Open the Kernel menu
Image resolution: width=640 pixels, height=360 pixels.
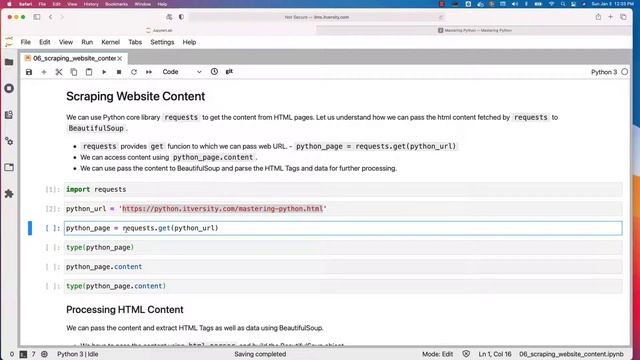tap(110, 42)
